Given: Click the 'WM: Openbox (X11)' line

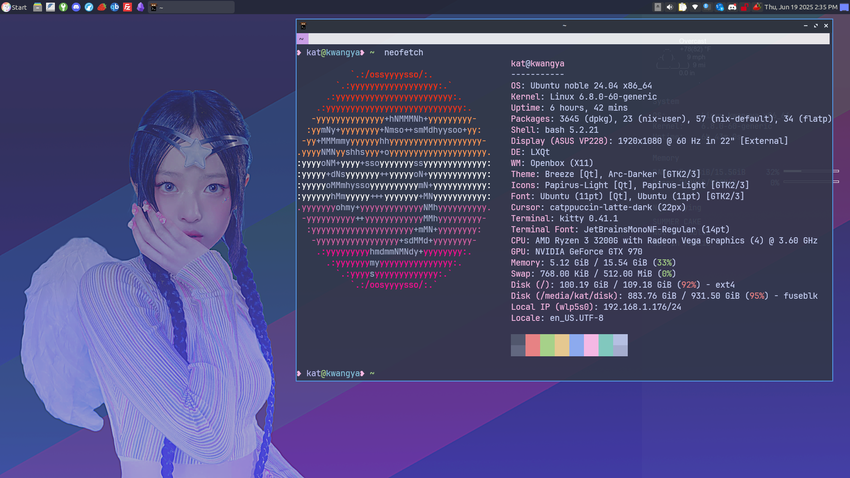Looking at the screenshot, I should (x=552, y=163).
